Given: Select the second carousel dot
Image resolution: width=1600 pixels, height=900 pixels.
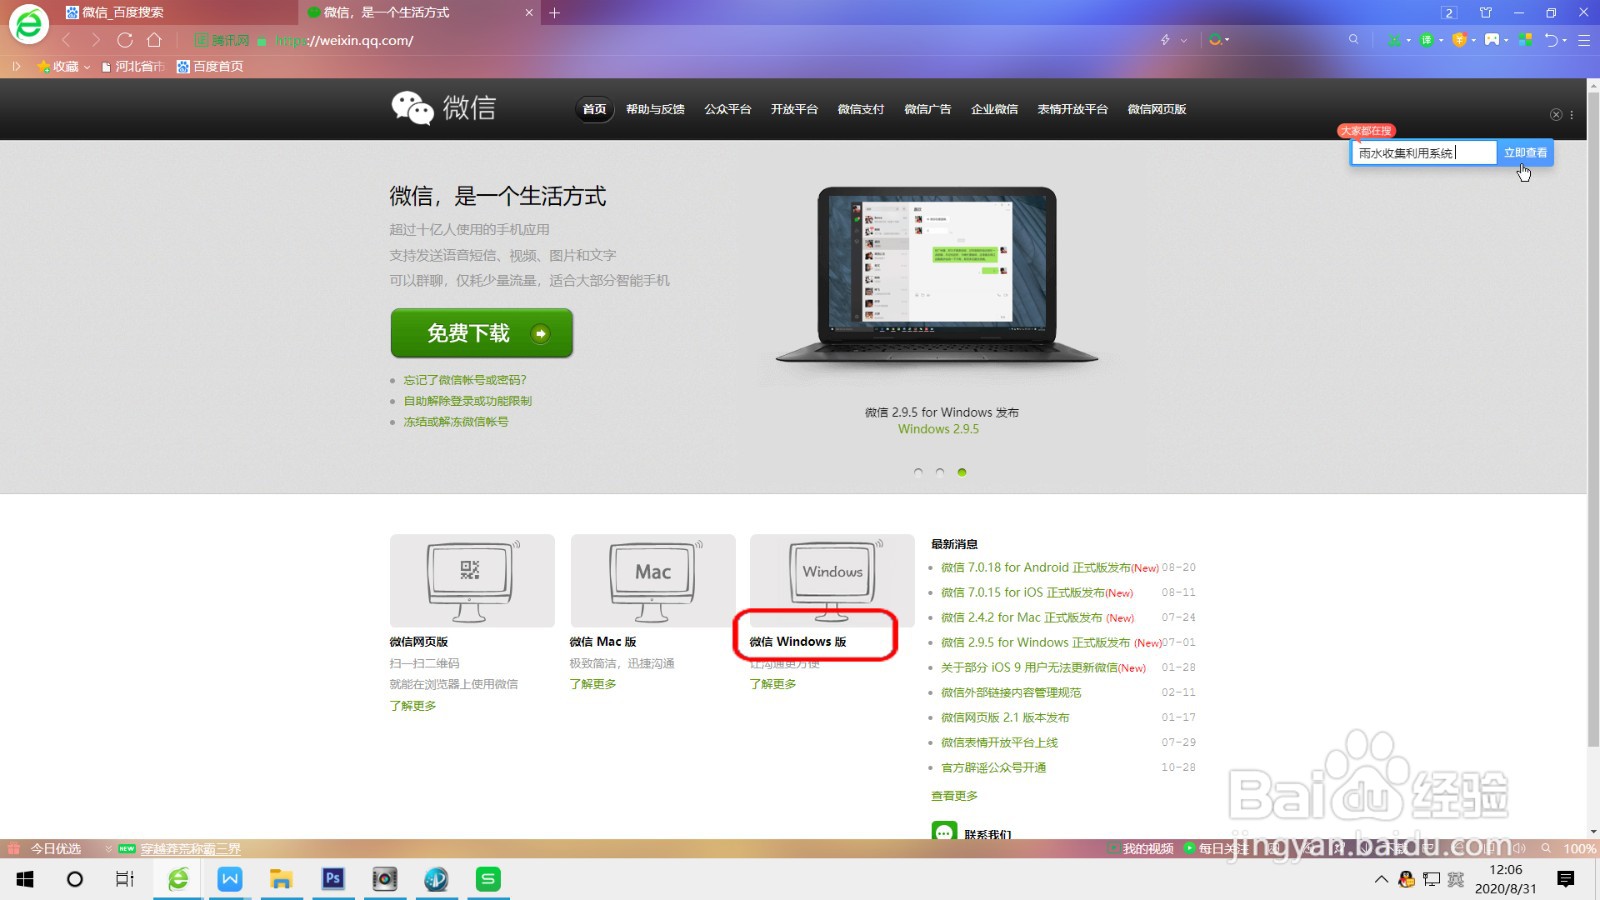Looking at the screenshot, I should coord(940,472).
